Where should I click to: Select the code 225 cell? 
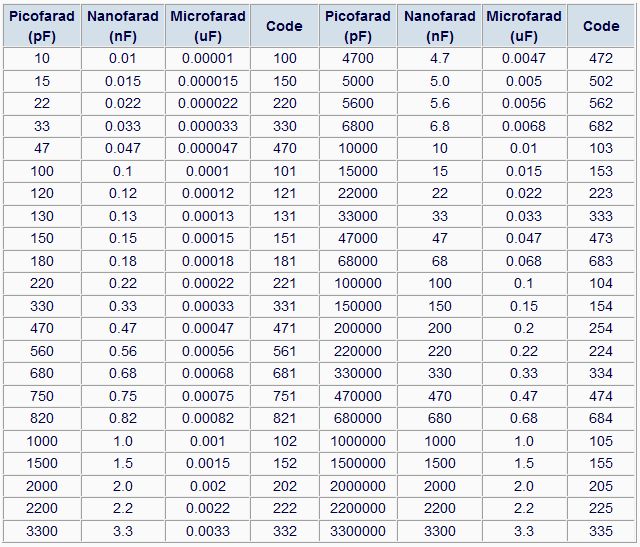[600, 508]
